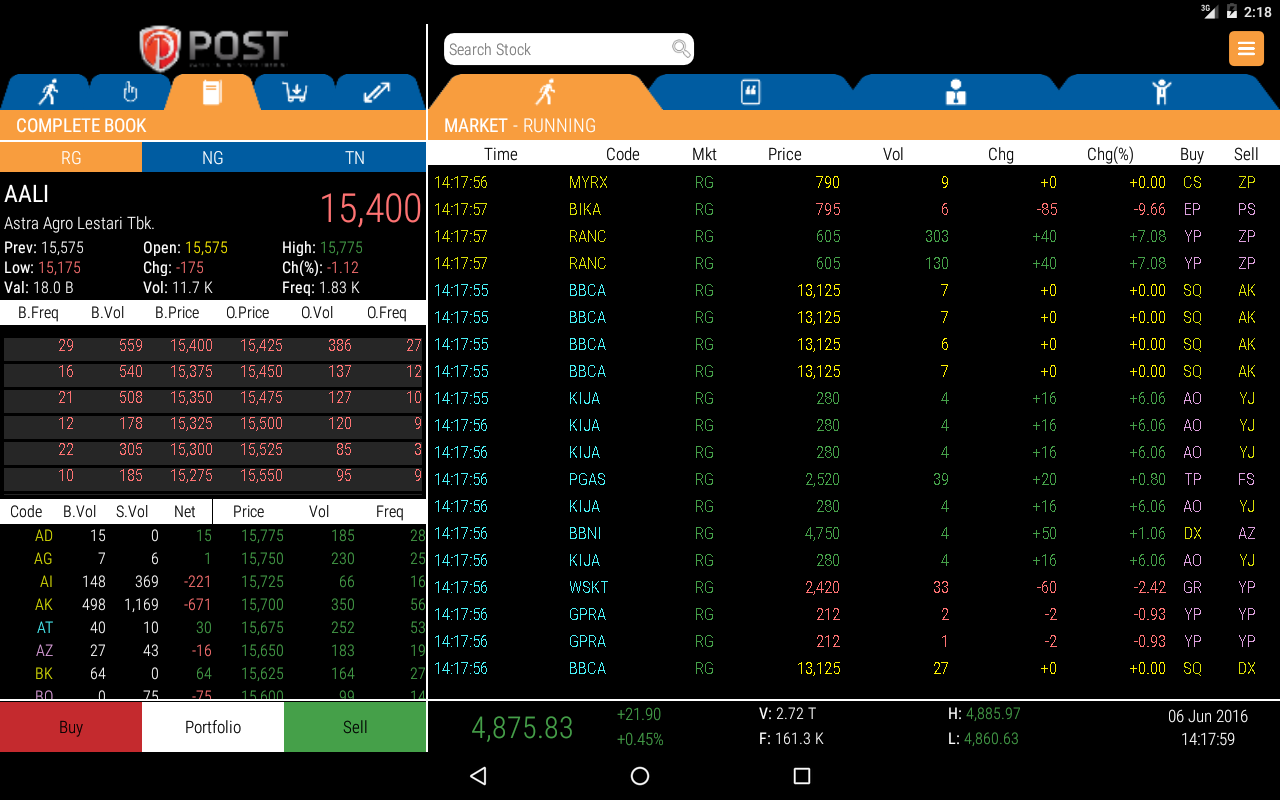Viewport: 1280px width, 800px height.
Task: Tap the Android home button
Action: pyautogui.click(x=640, y=776)
